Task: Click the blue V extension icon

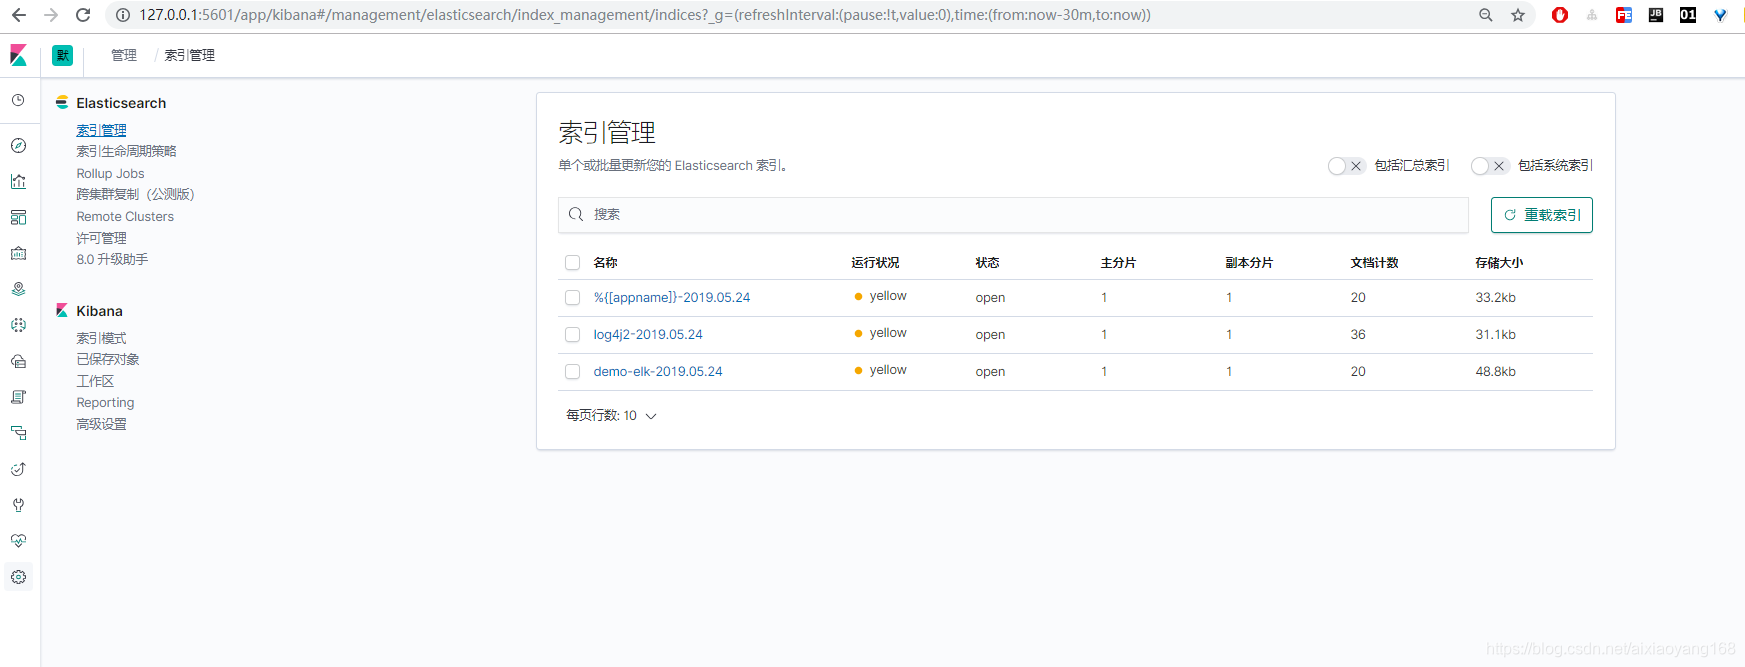Action: click(x=1720, y=15)
